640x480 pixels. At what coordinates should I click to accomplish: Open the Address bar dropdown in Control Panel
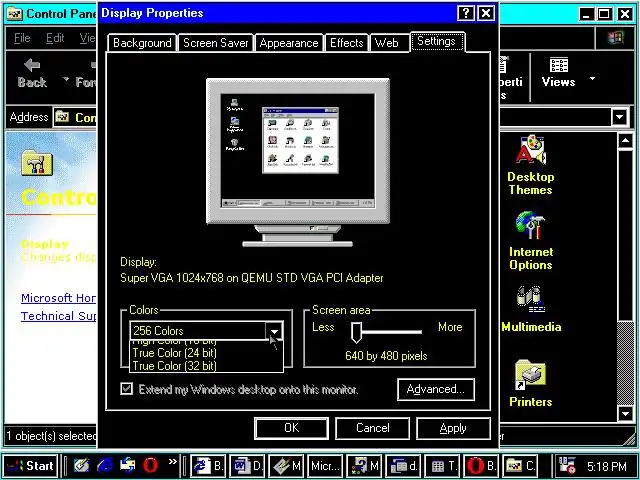(620, 118)
